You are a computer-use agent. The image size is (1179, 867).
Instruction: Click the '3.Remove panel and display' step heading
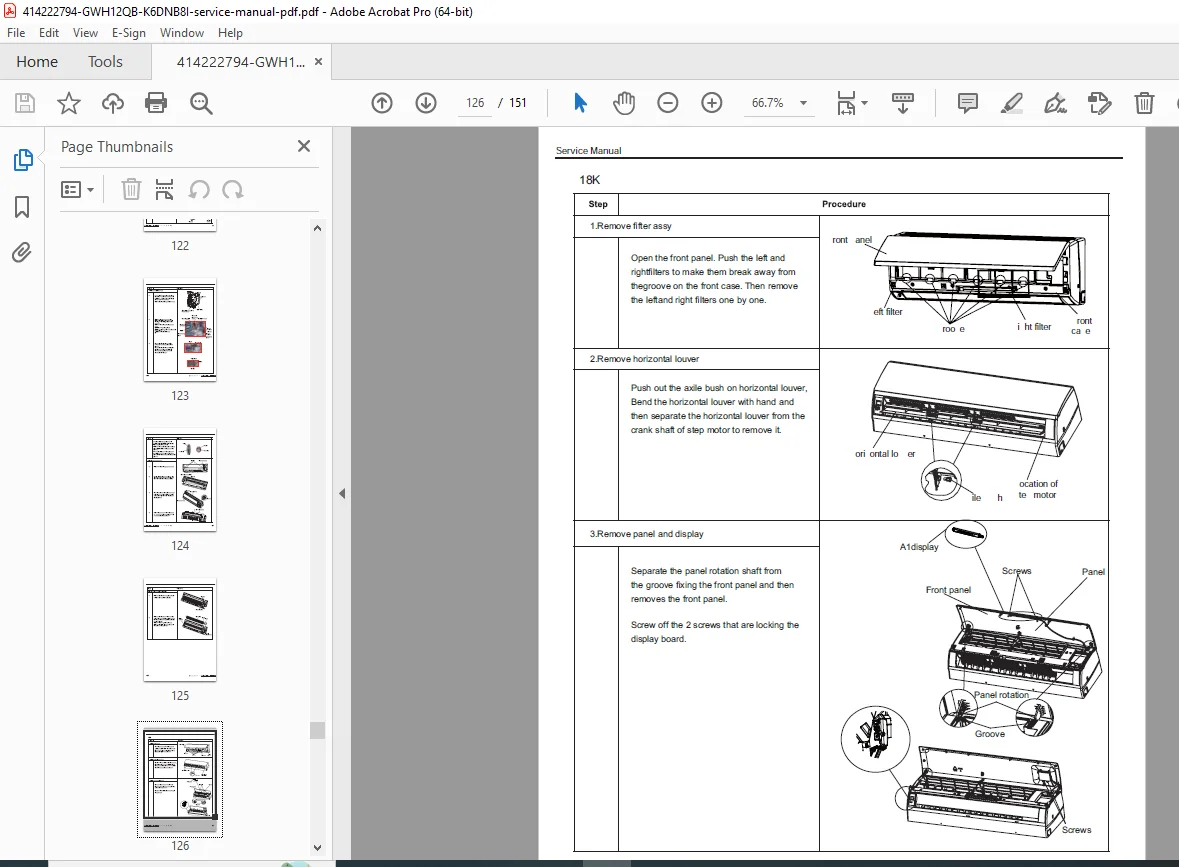[647, 534]
